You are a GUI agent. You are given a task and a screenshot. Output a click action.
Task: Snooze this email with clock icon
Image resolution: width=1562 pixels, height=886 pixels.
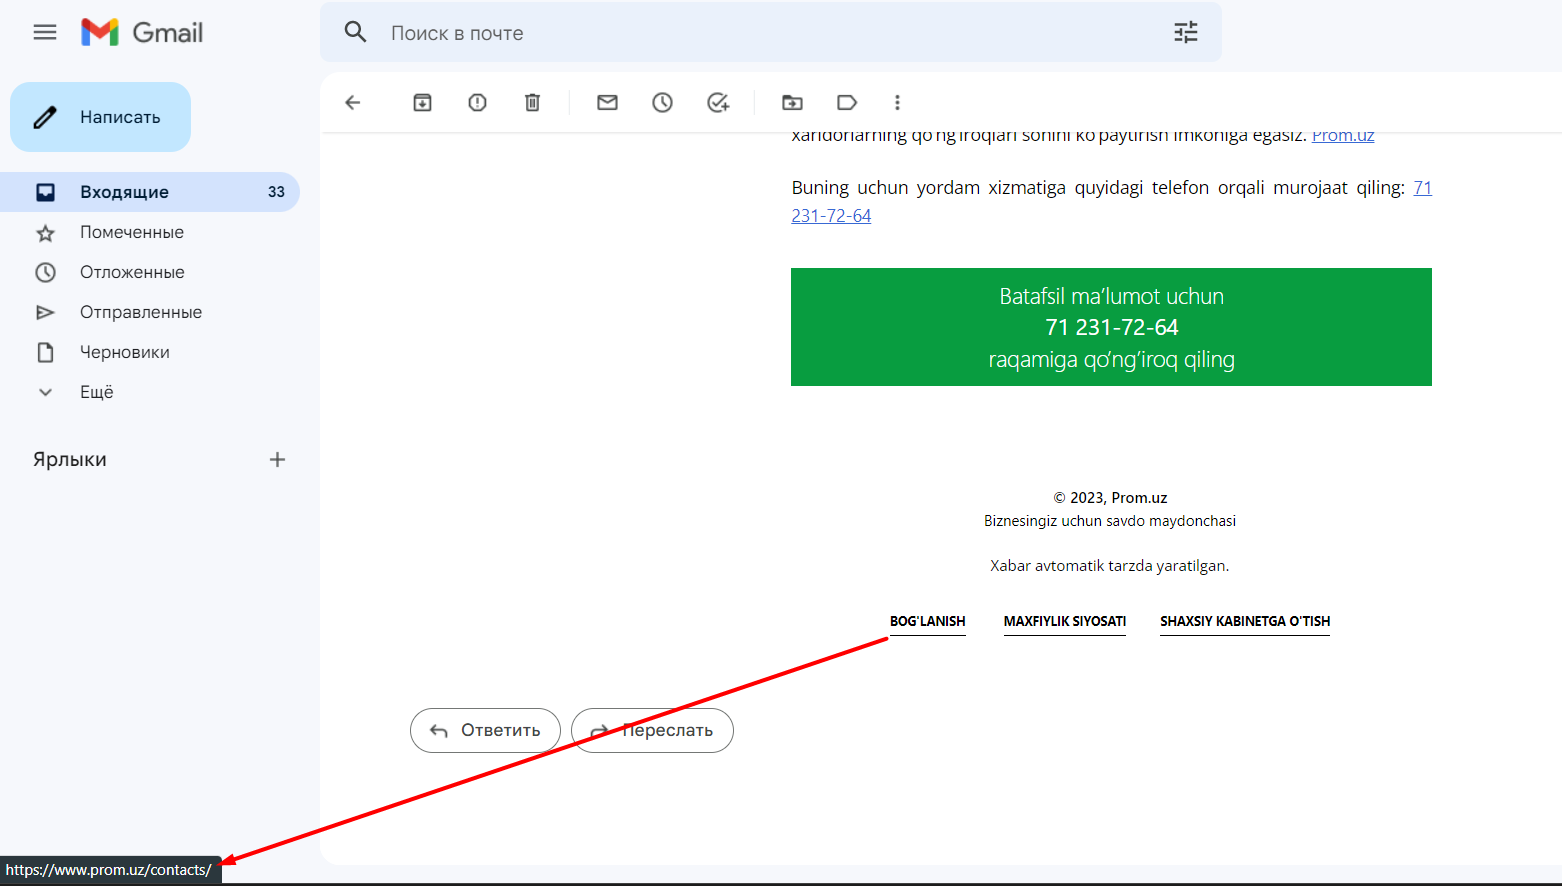click(x=662, y=102)
